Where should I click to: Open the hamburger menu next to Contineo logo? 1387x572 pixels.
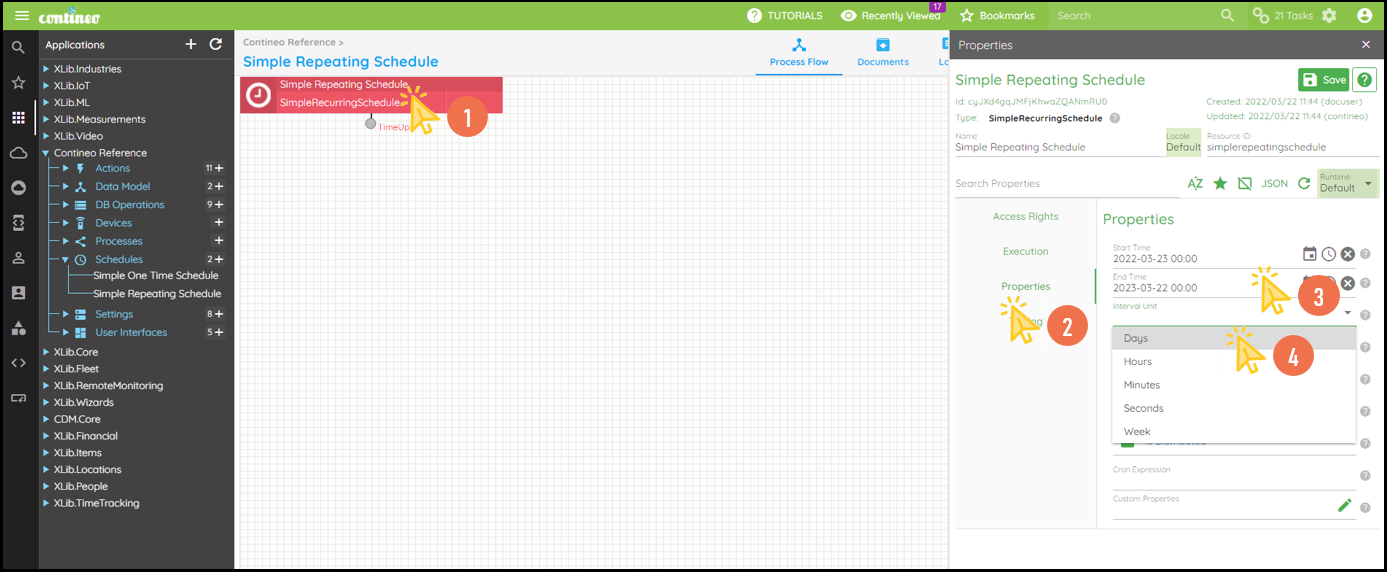click(x=21, y=16)
